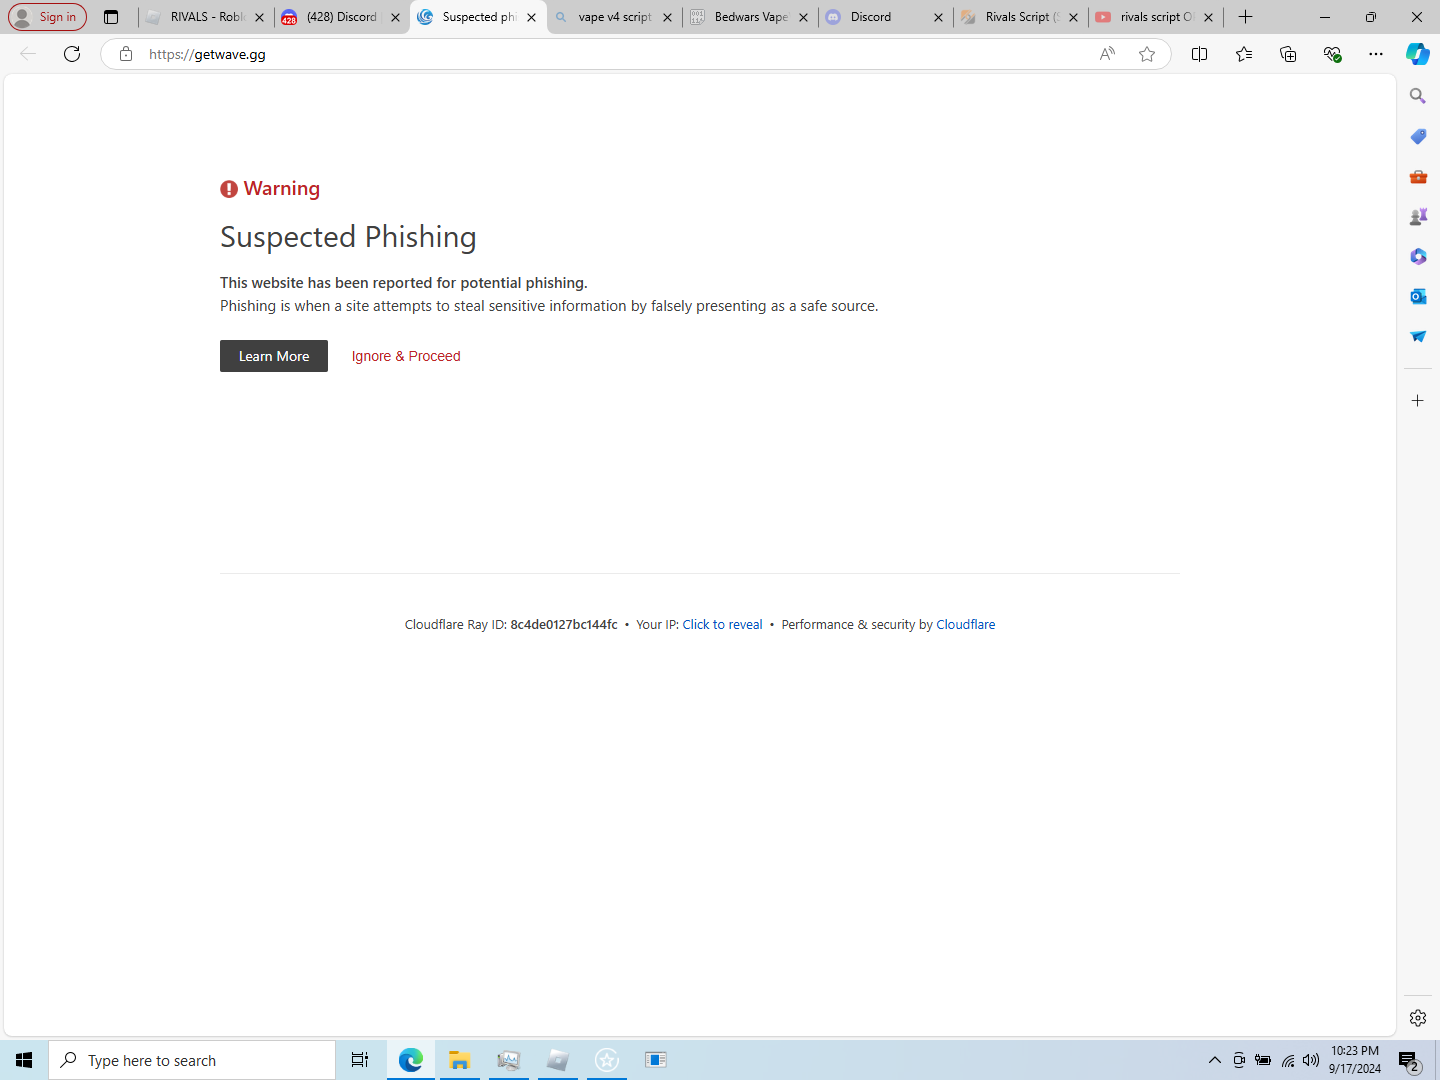Open Windows Start menu

24,1060
